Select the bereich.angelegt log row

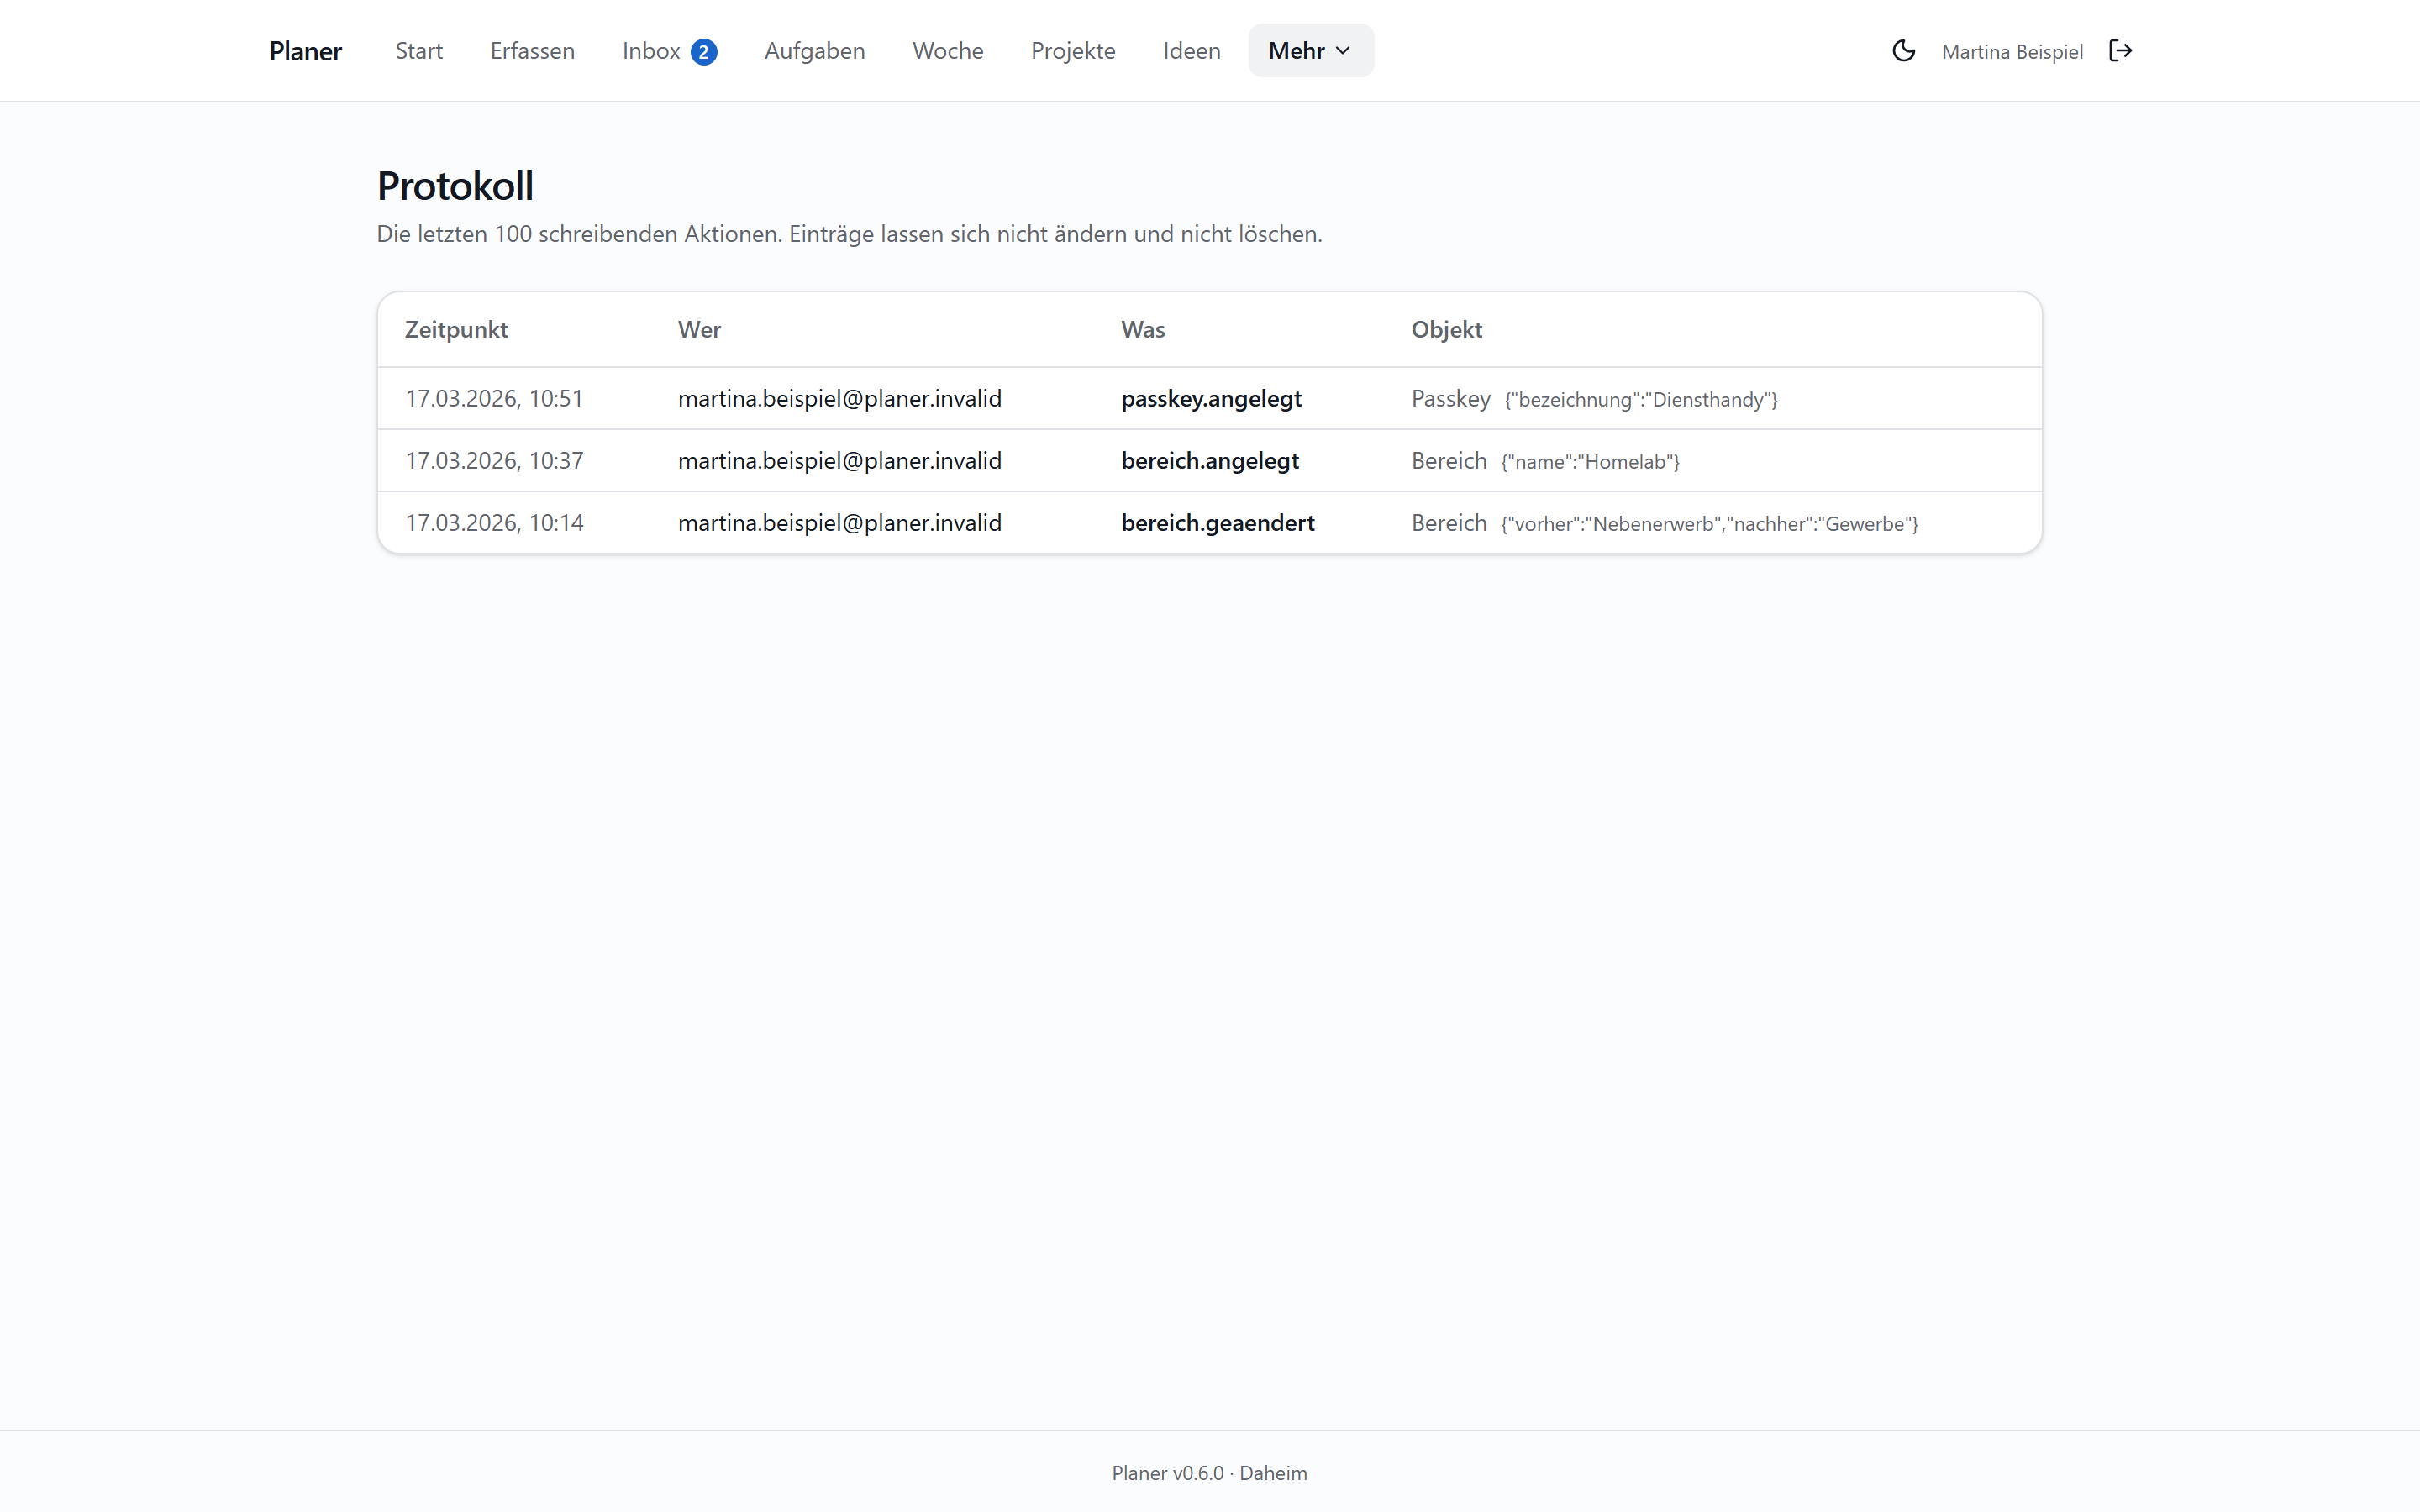(x=1209, y=460)
